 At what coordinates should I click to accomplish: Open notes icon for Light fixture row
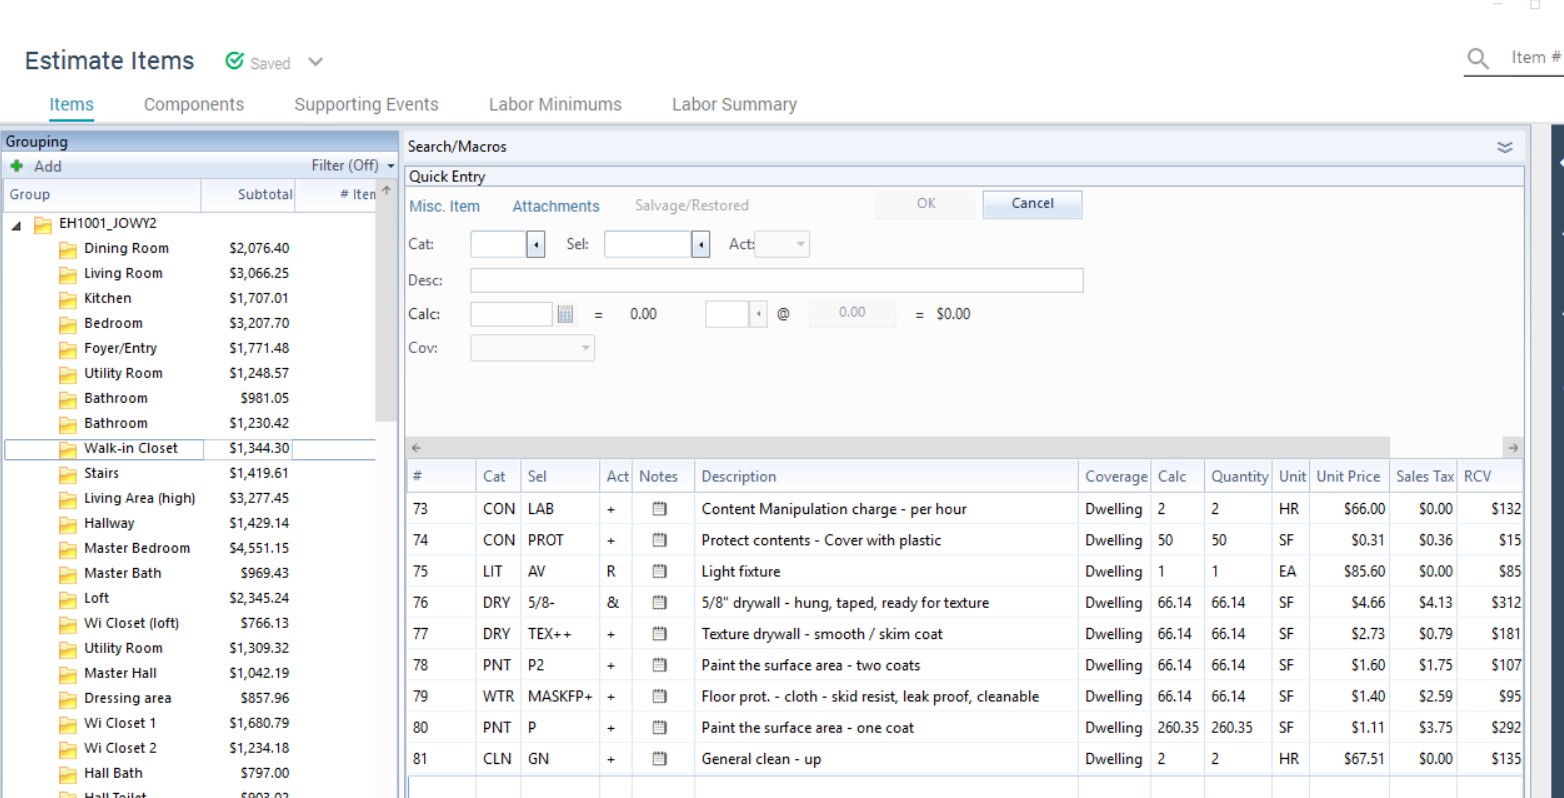click(659, 571)
